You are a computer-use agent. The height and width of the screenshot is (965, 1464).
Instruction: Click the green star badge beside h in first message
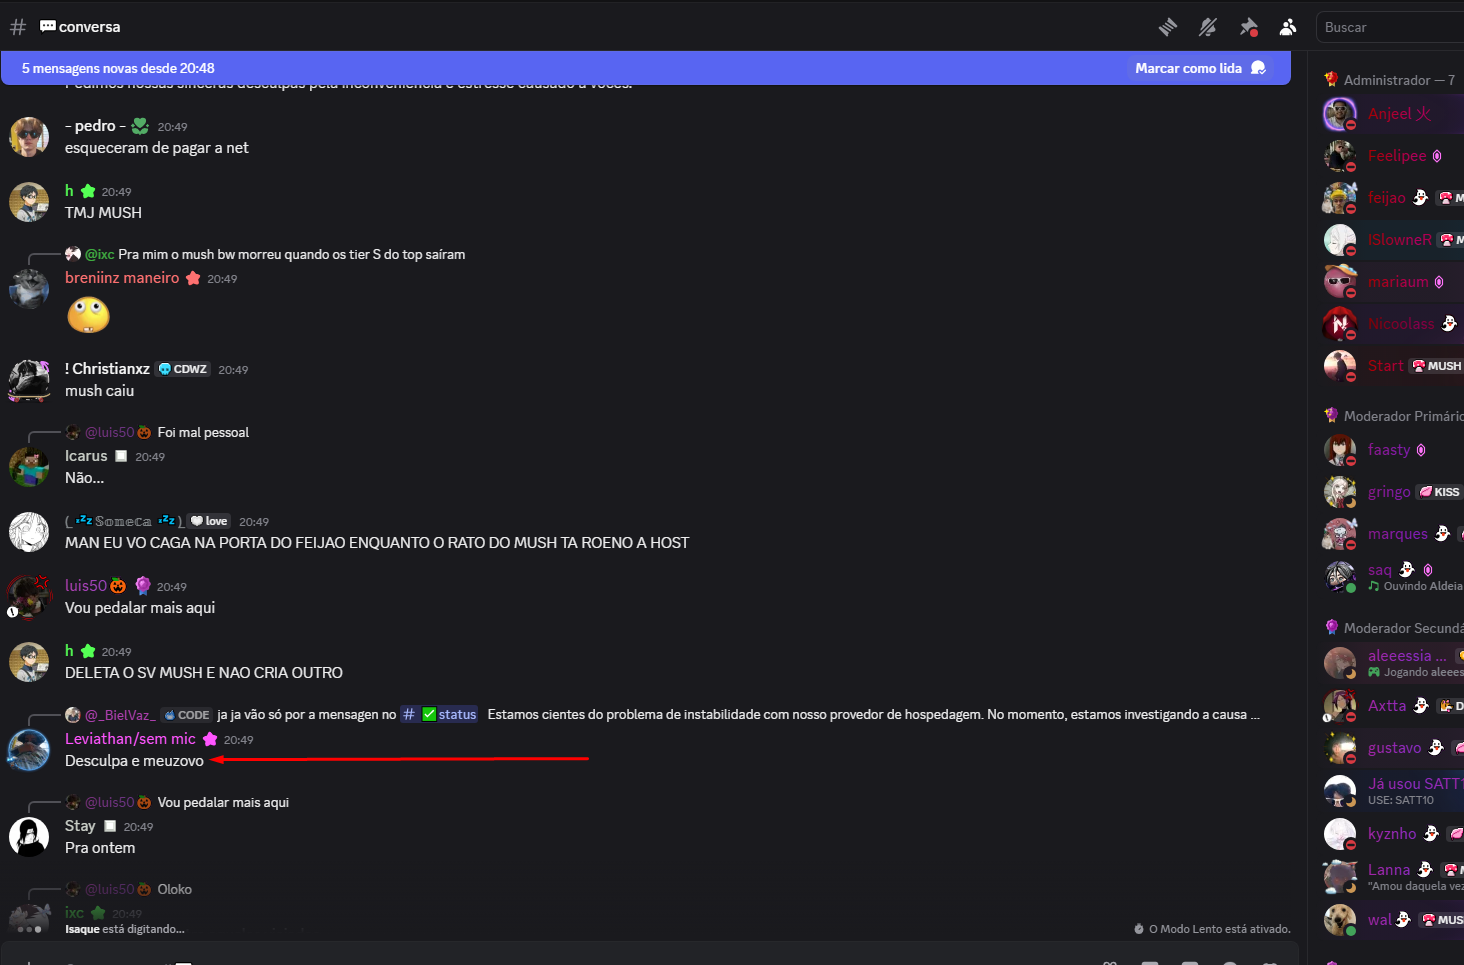[x=88, y=191]
